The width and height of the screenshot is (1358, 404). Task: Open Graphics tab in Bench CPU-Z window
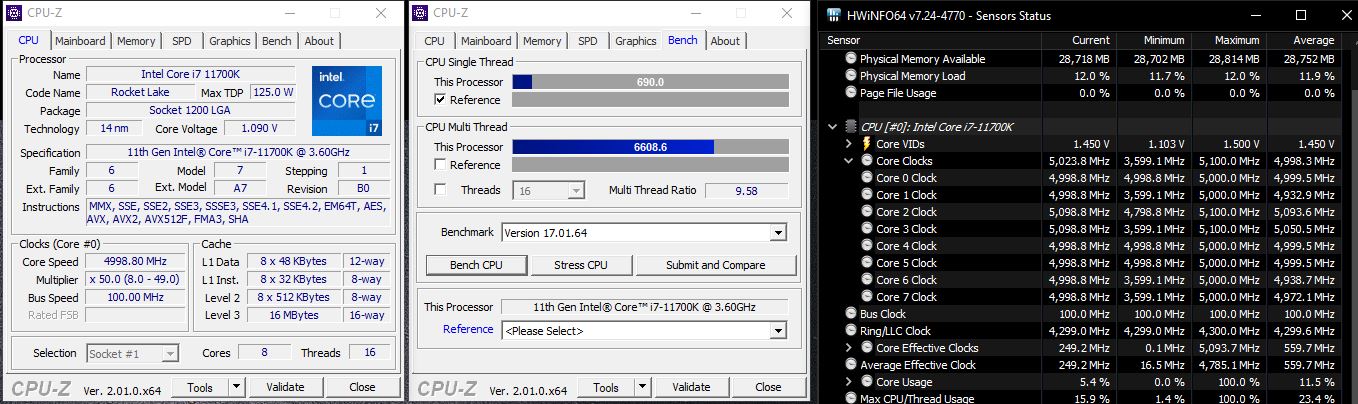tap(636, 41)
